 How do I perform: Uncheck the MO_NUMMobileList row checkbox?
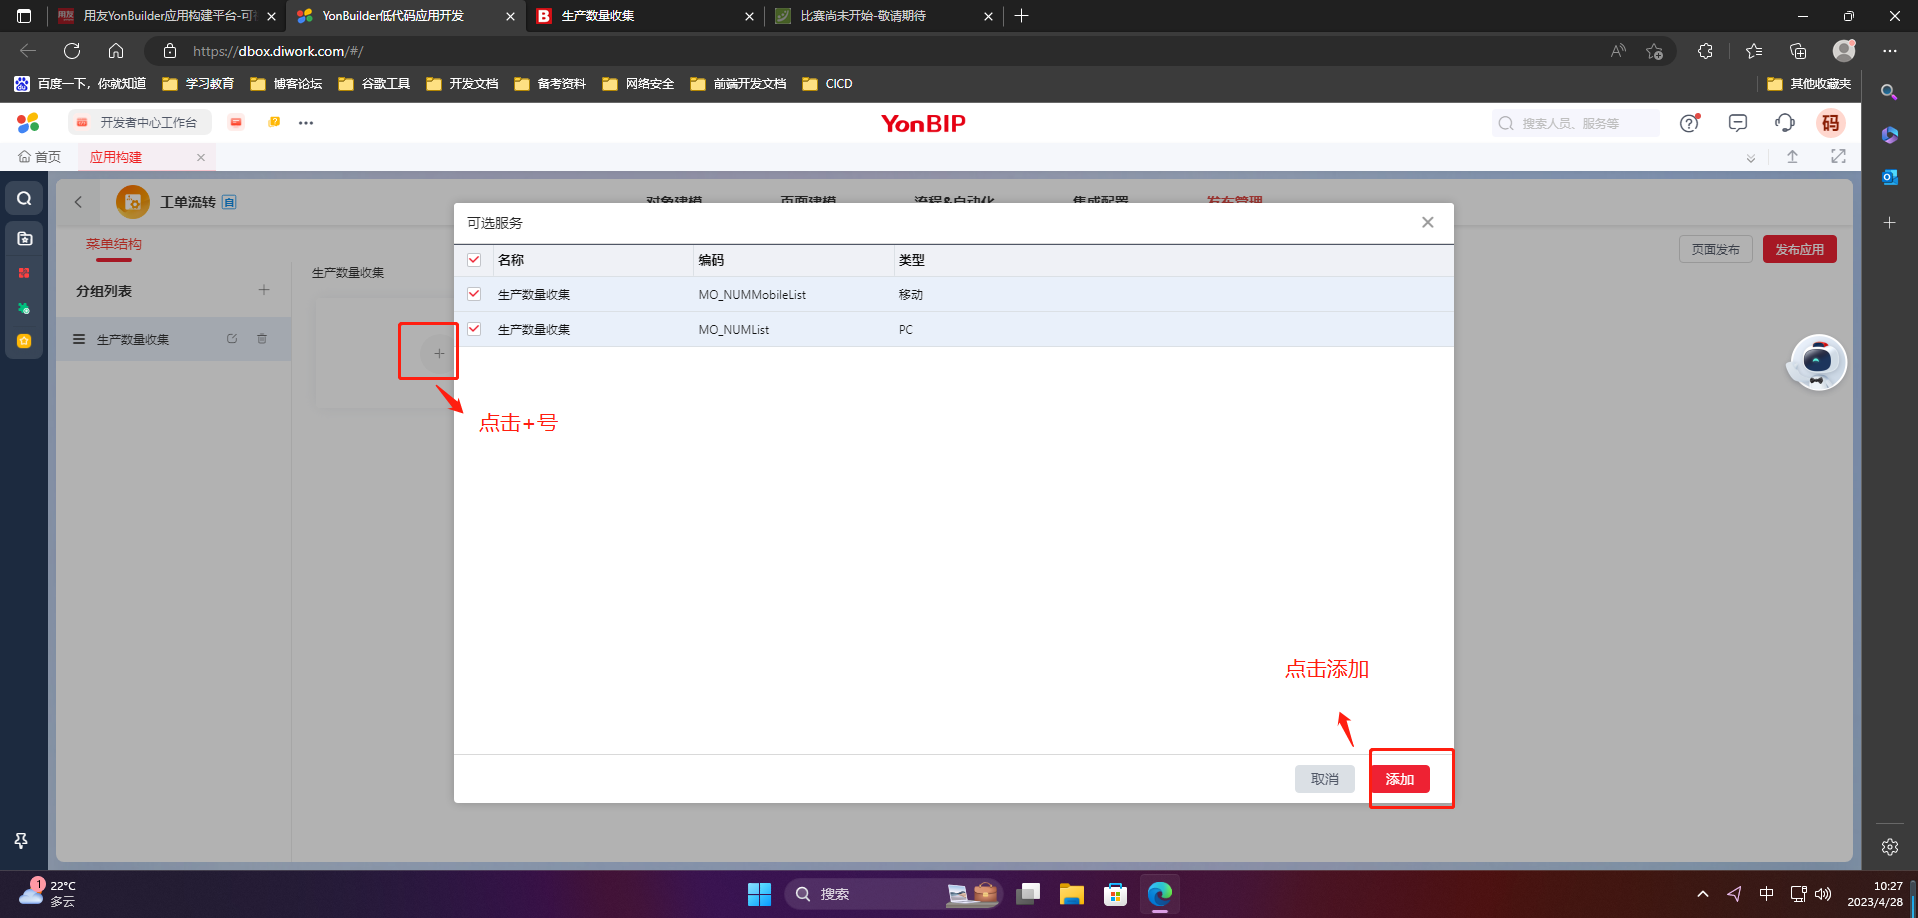click(x=474, y=294)
